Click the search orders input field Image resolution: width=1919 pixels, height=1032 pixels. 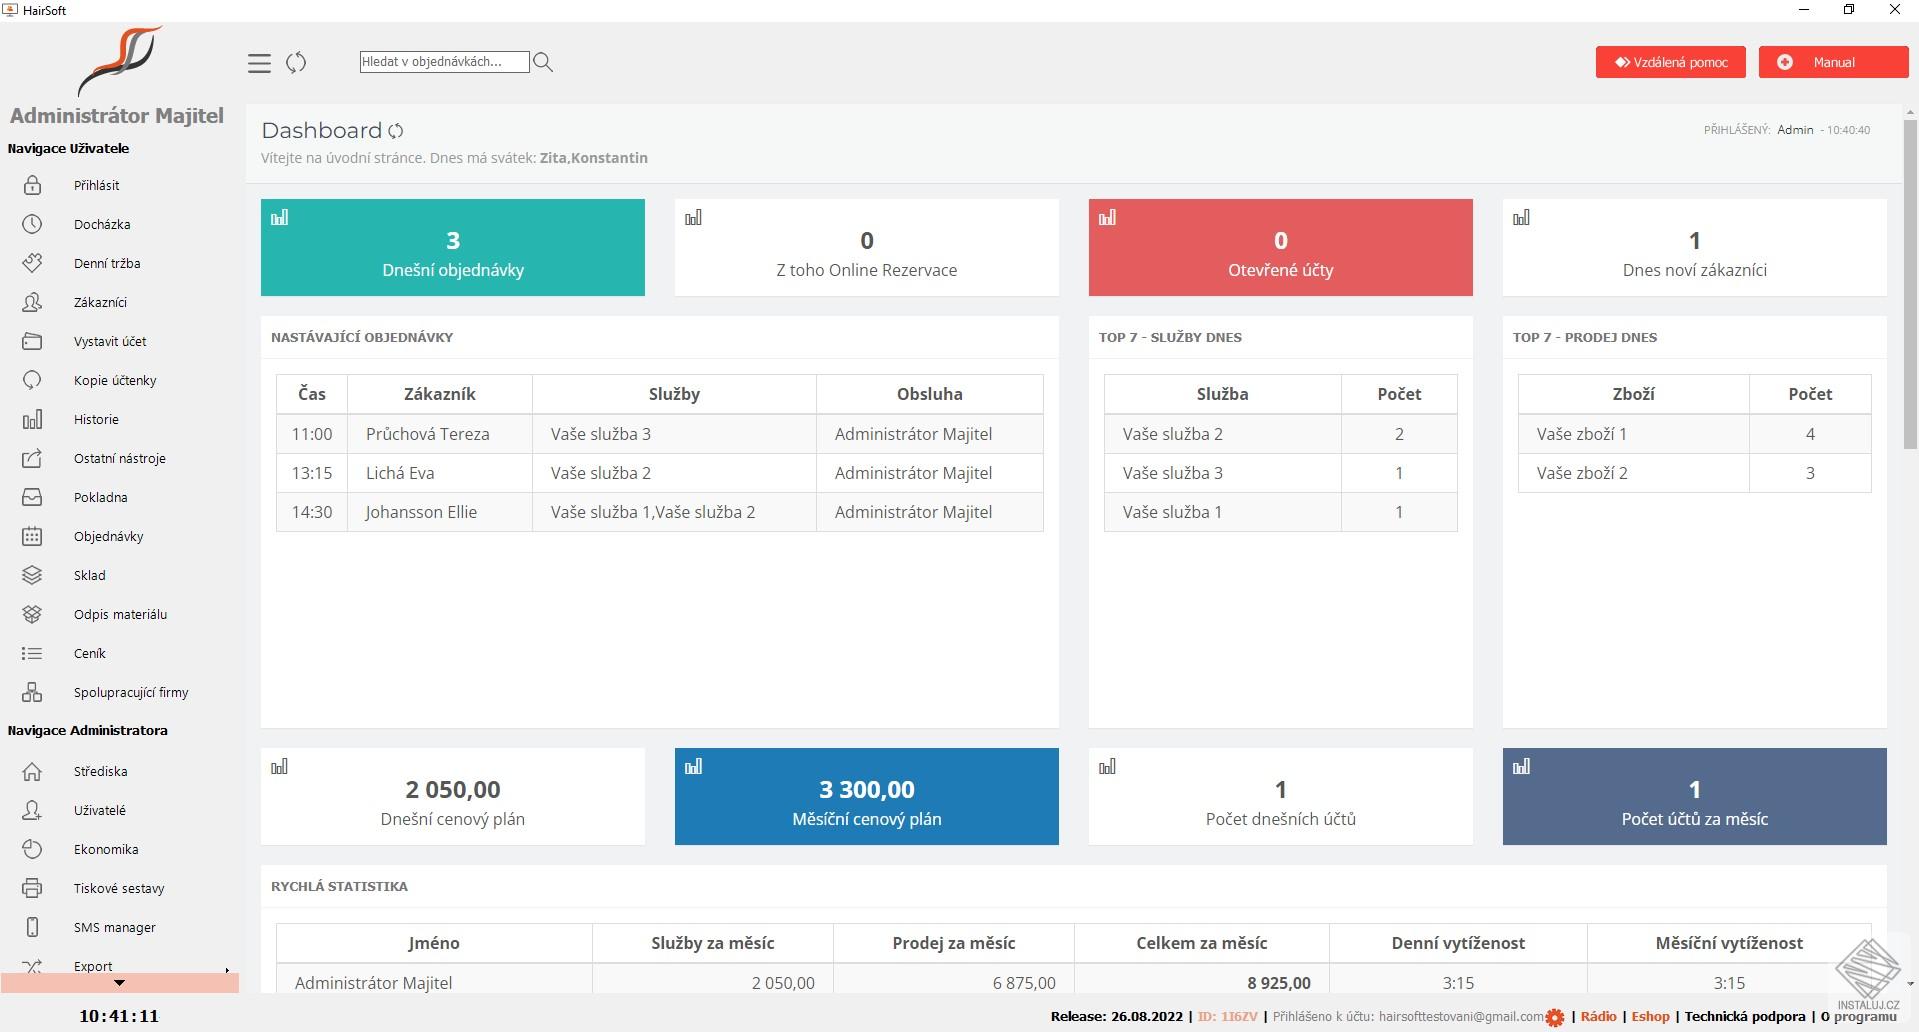tap(445, 62)
